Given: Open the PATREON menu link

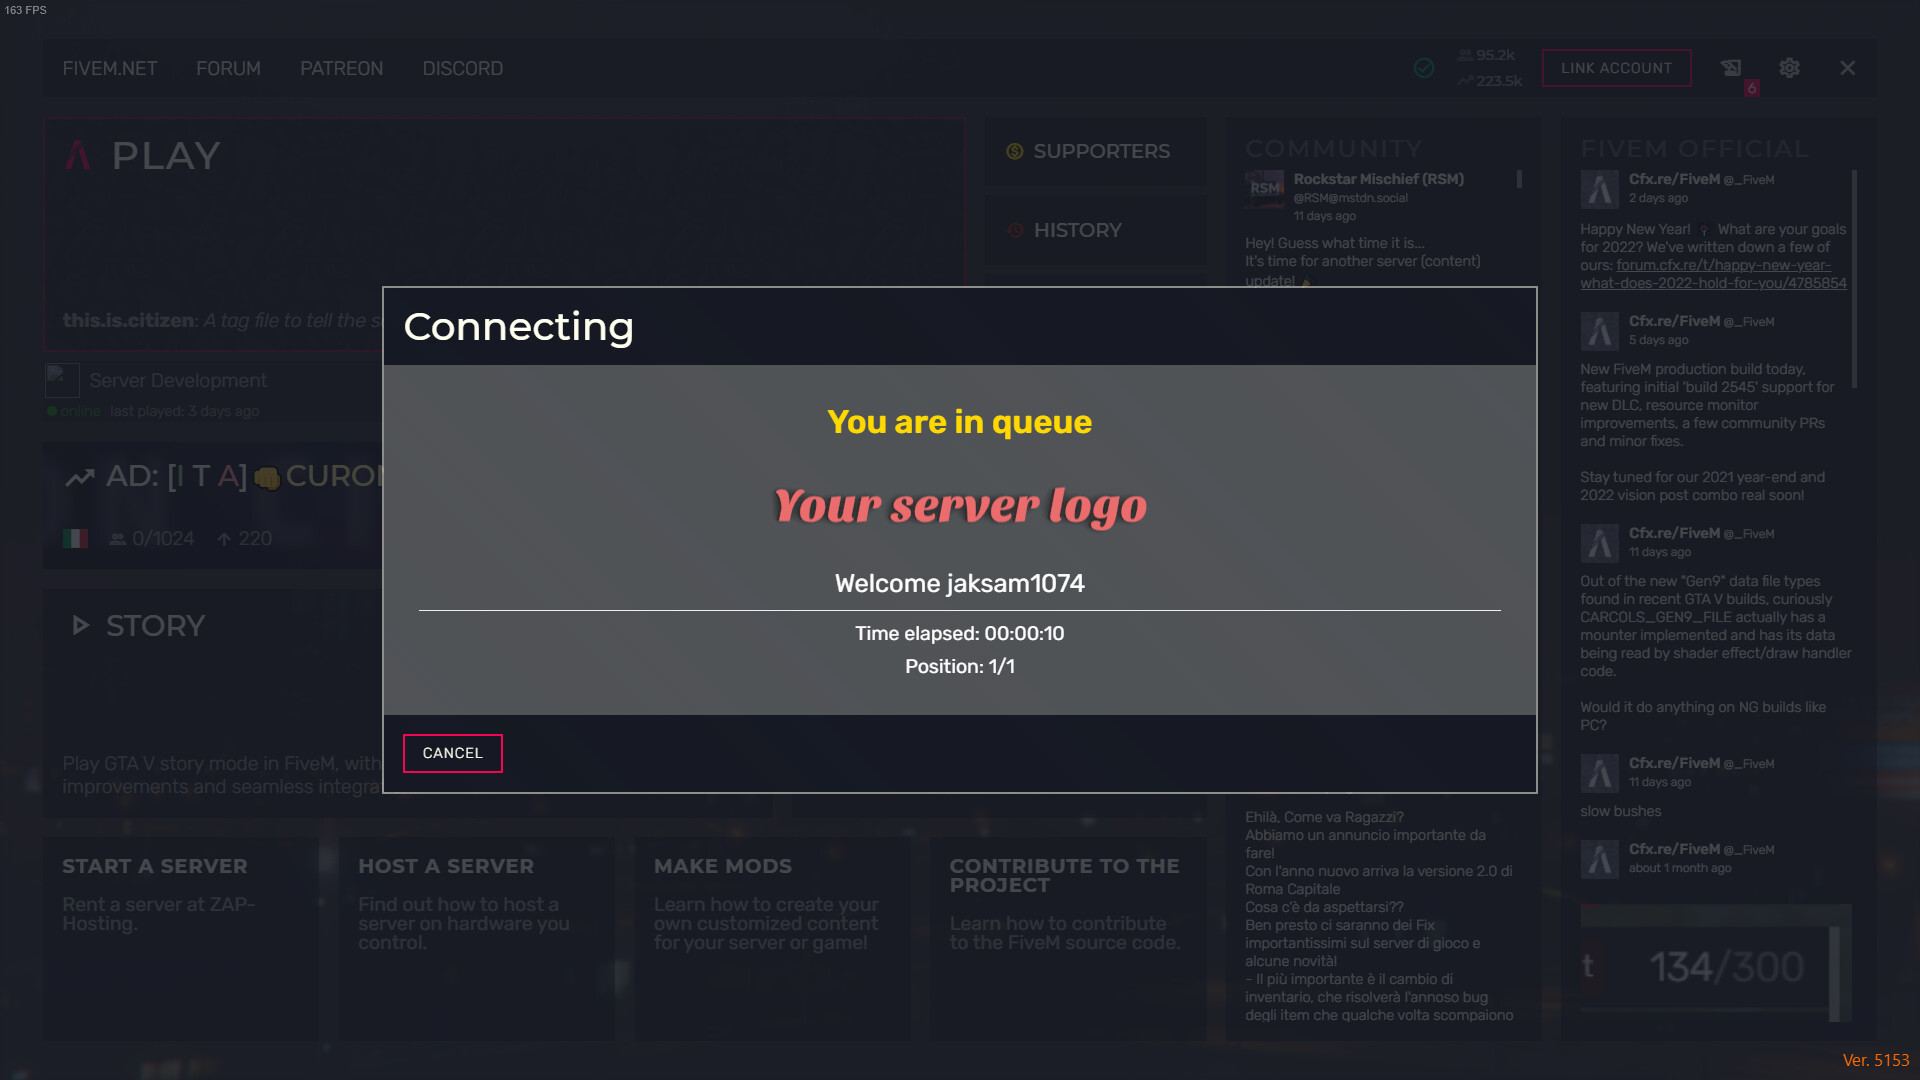Looking at the screenshot, I should (x=341, y=68).
